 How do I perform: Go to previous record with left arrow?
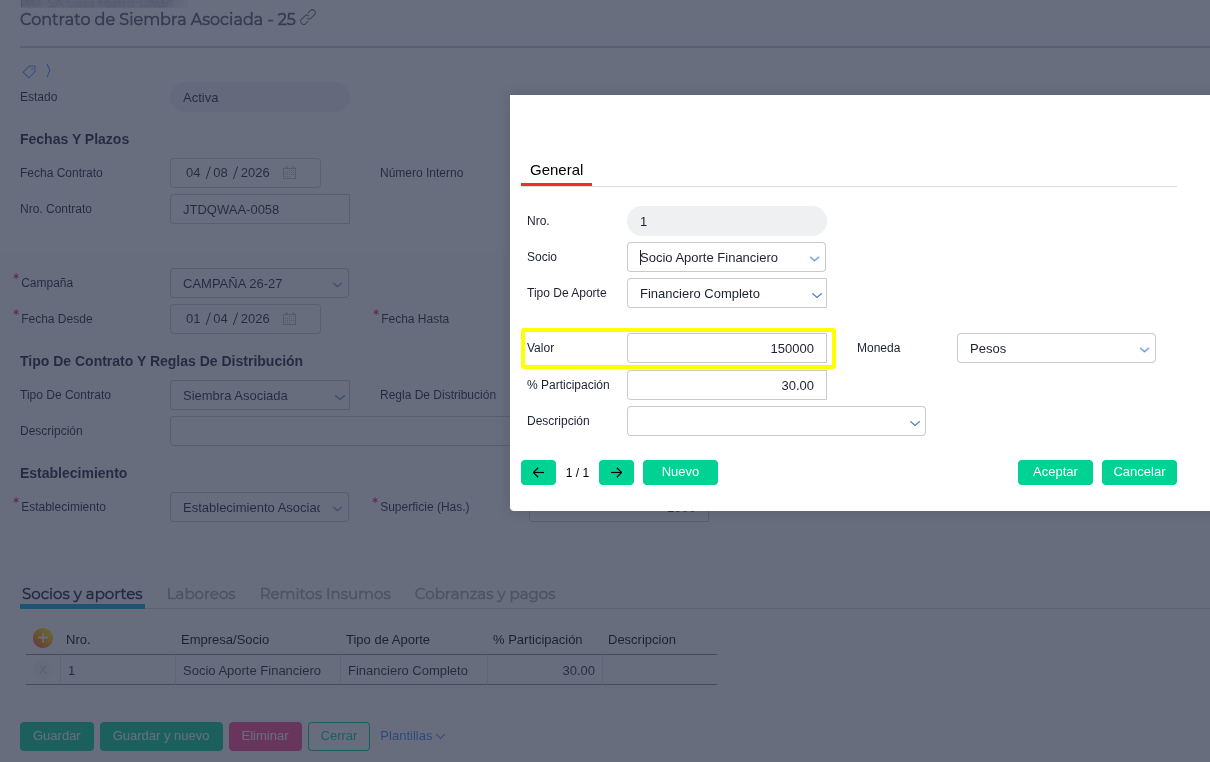[538, 472]
